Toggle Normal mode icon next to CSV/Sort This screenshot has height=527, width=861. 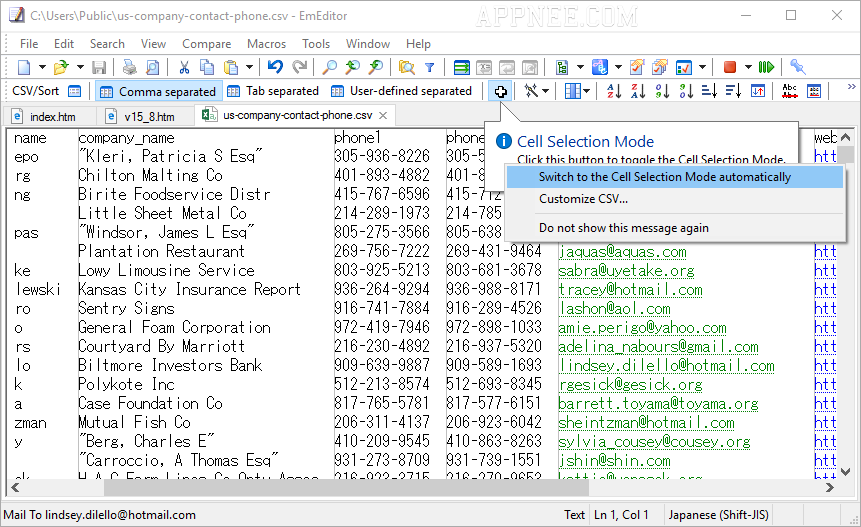(x=74, y=91)
